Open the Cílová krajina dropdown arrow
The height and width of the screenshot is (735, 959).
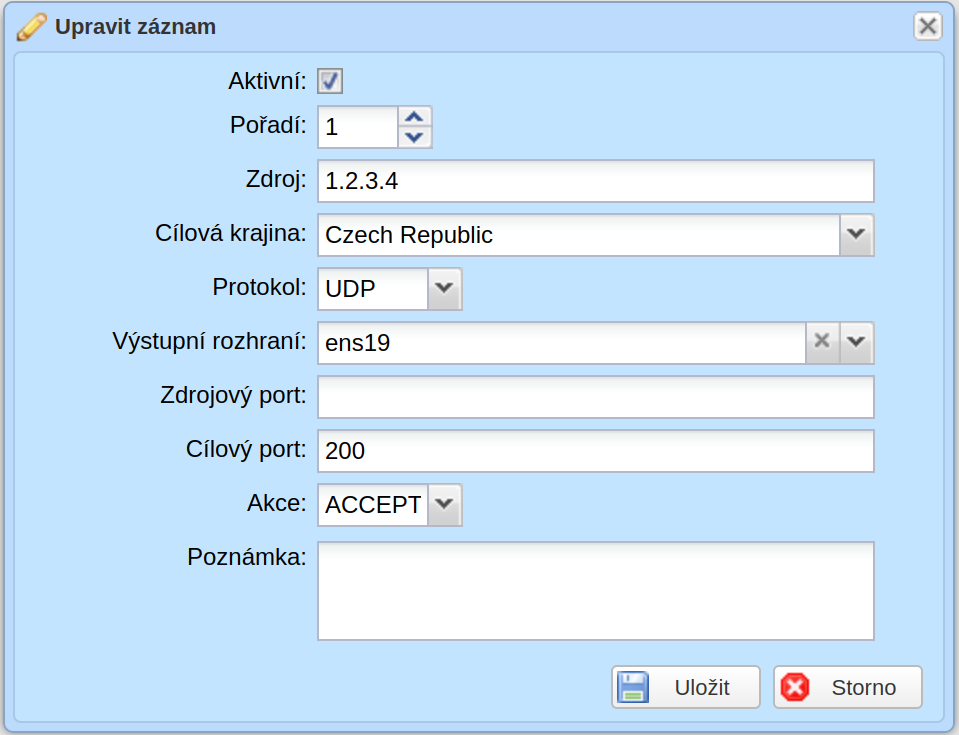point(856,235)
